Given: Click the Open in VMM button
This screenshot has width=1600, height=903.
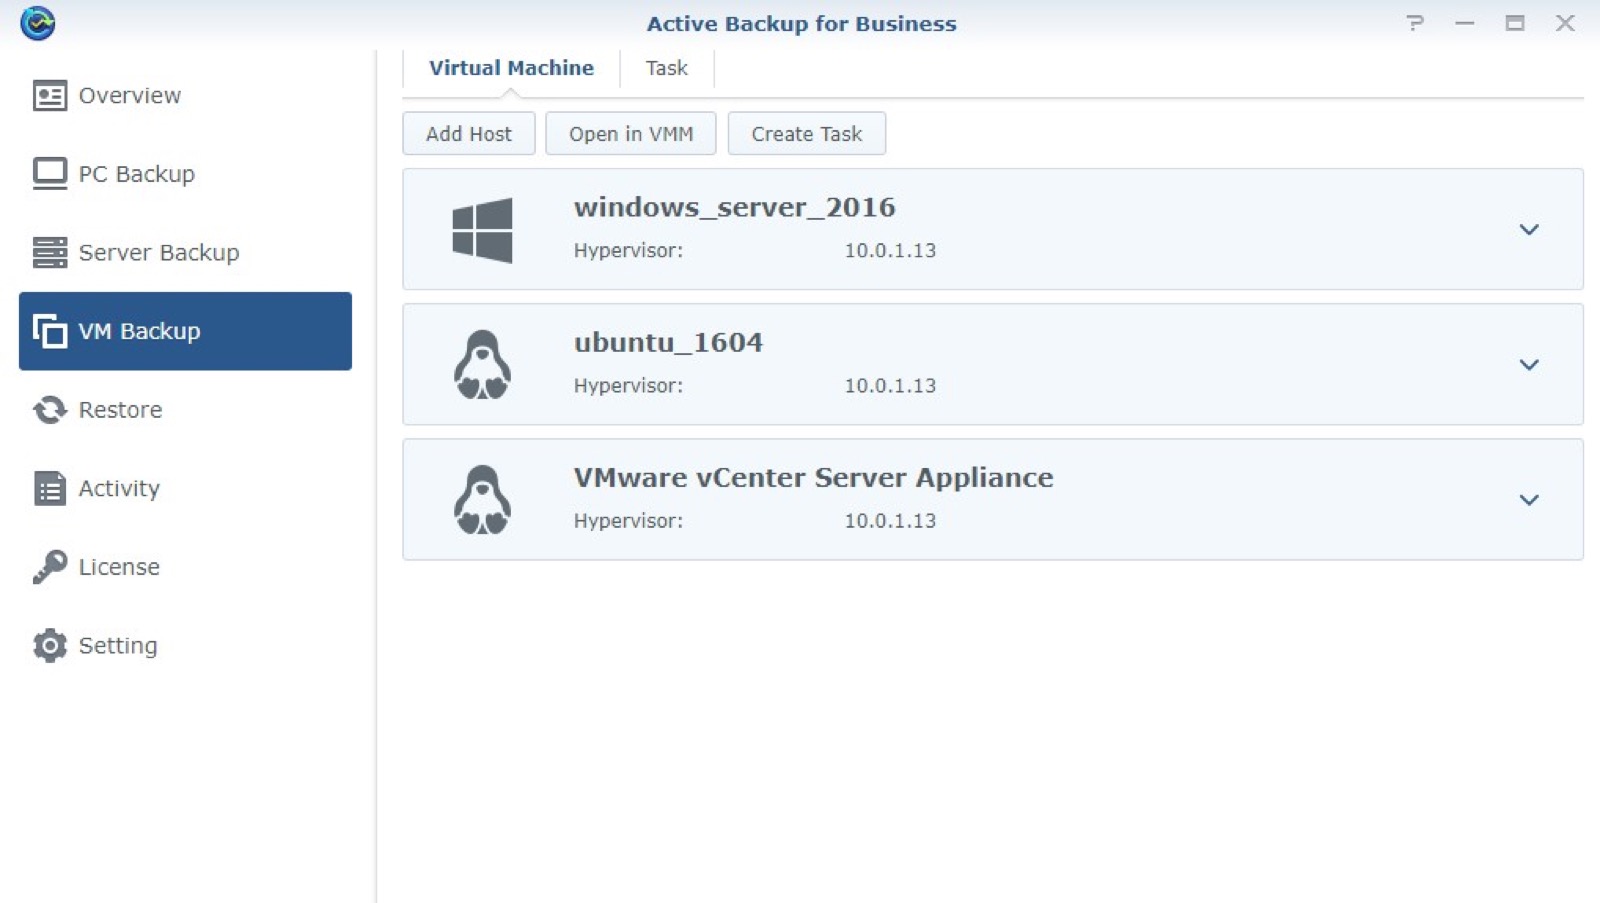Looking at the screenshot, I should pos(630,134).
